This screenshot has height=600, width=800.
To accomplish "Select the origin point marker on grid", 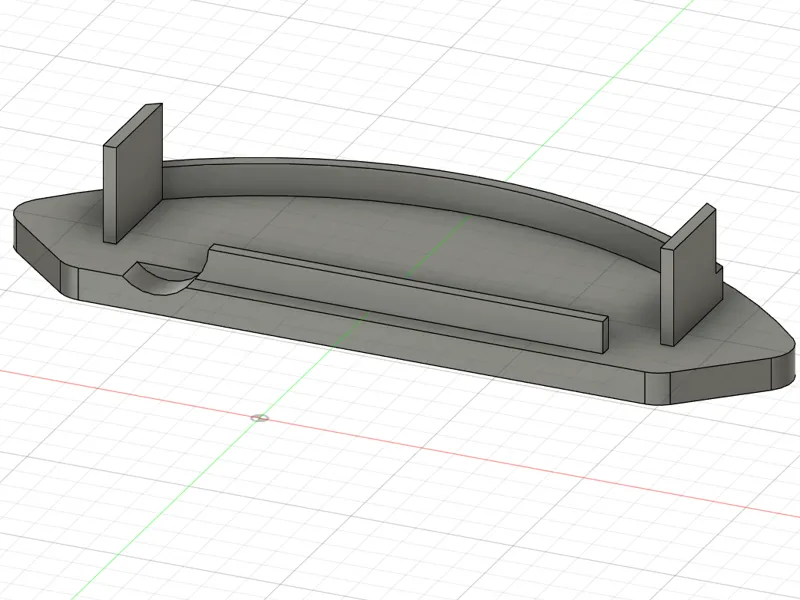I will point(260,418).
